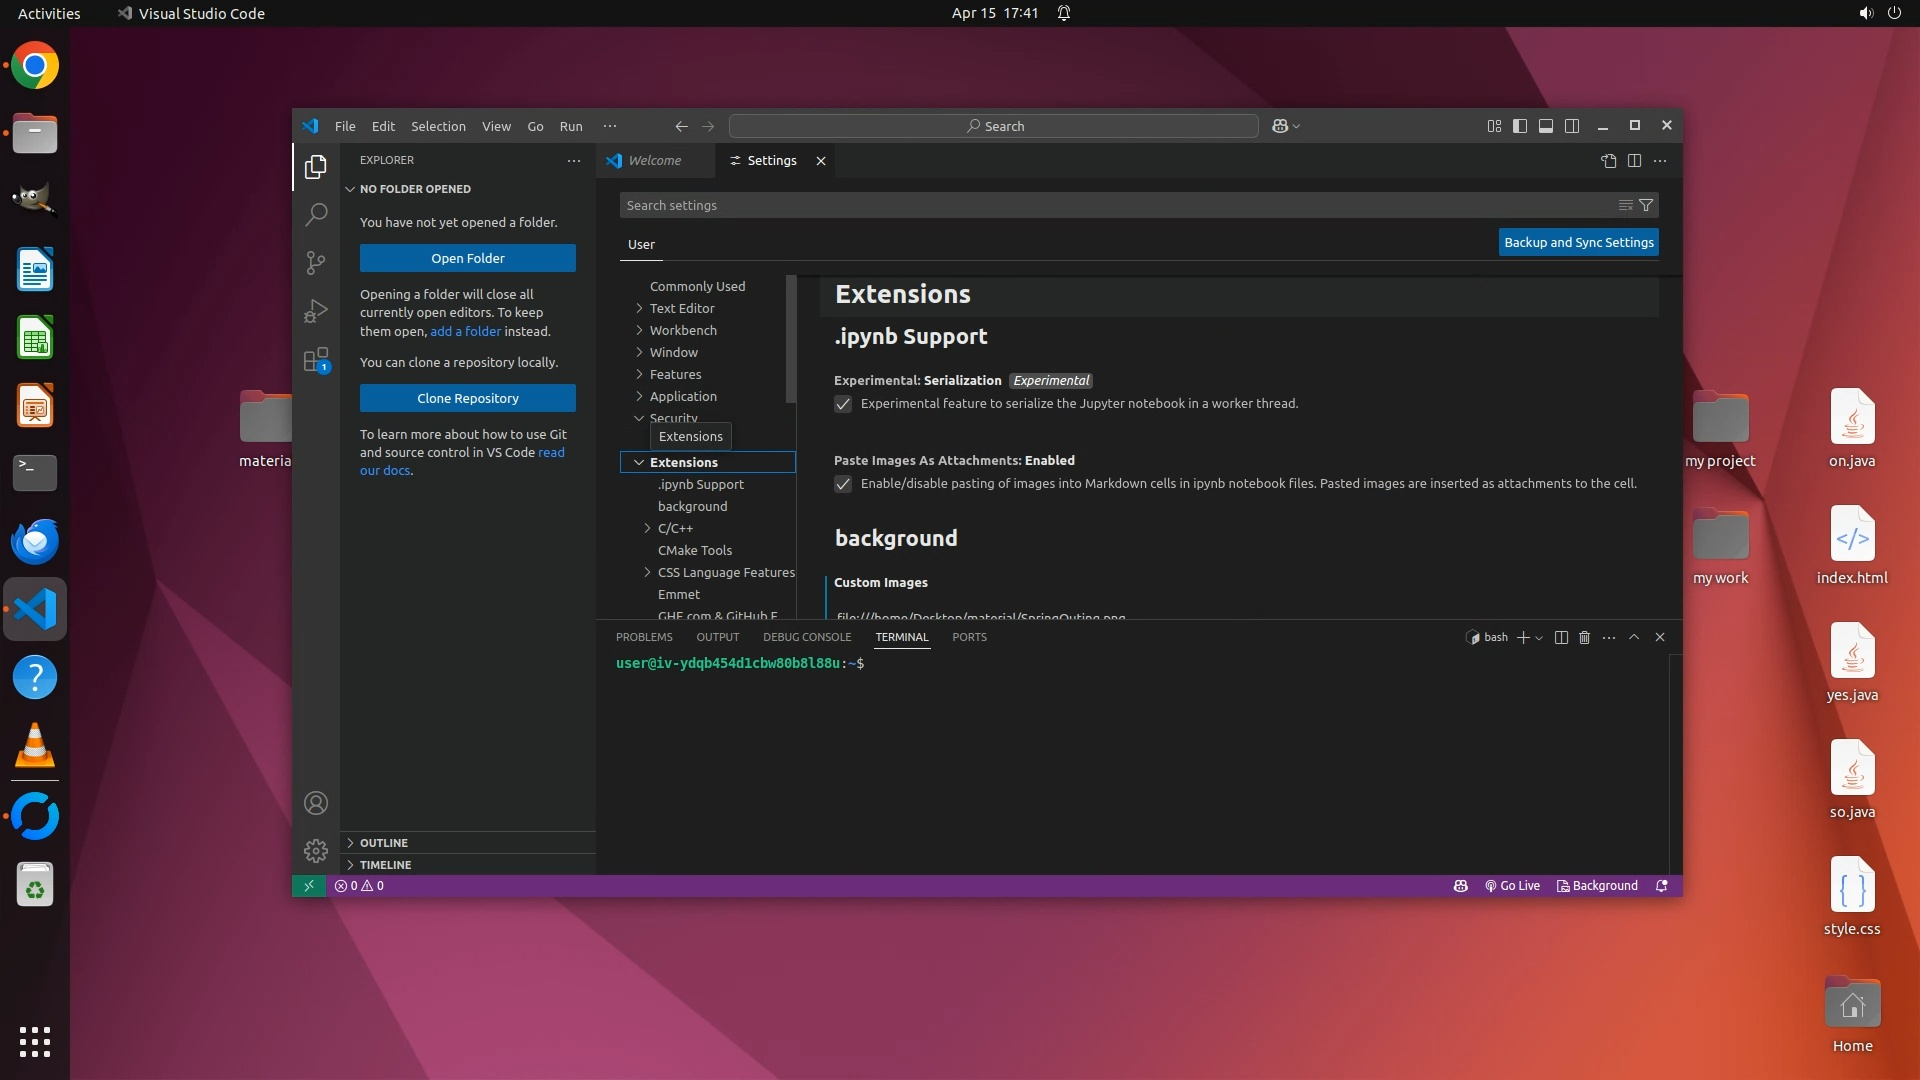This screenshot has height=1080, width=1920.
Task: Open the Accounts icon in activity bar
Action: click(x=316, y=803)
